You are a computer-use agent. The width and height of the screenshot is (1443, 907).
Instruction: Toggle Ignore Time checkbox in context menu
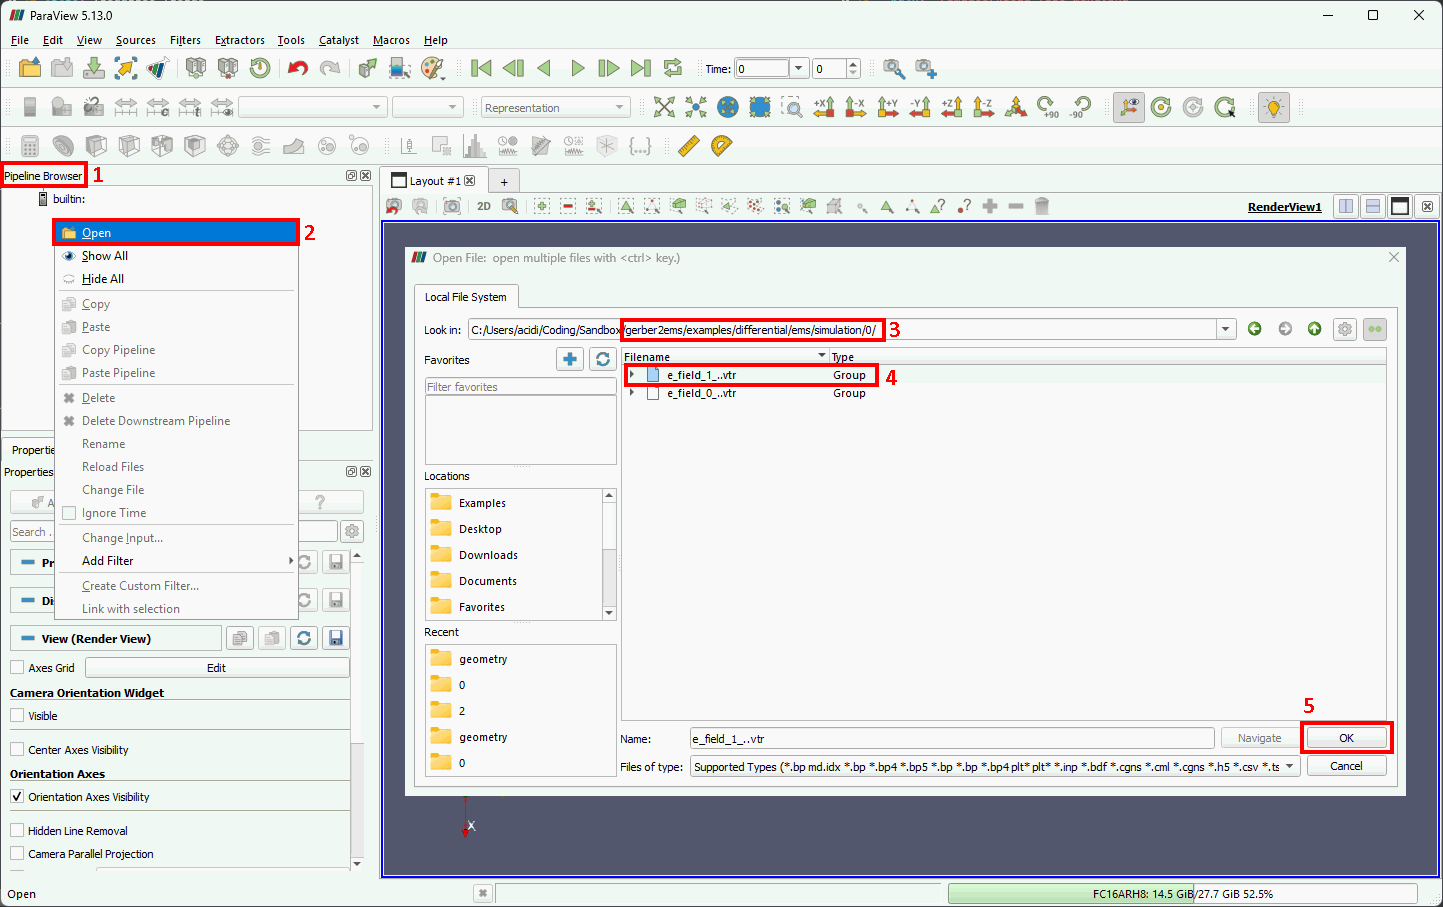click(69, 513)
